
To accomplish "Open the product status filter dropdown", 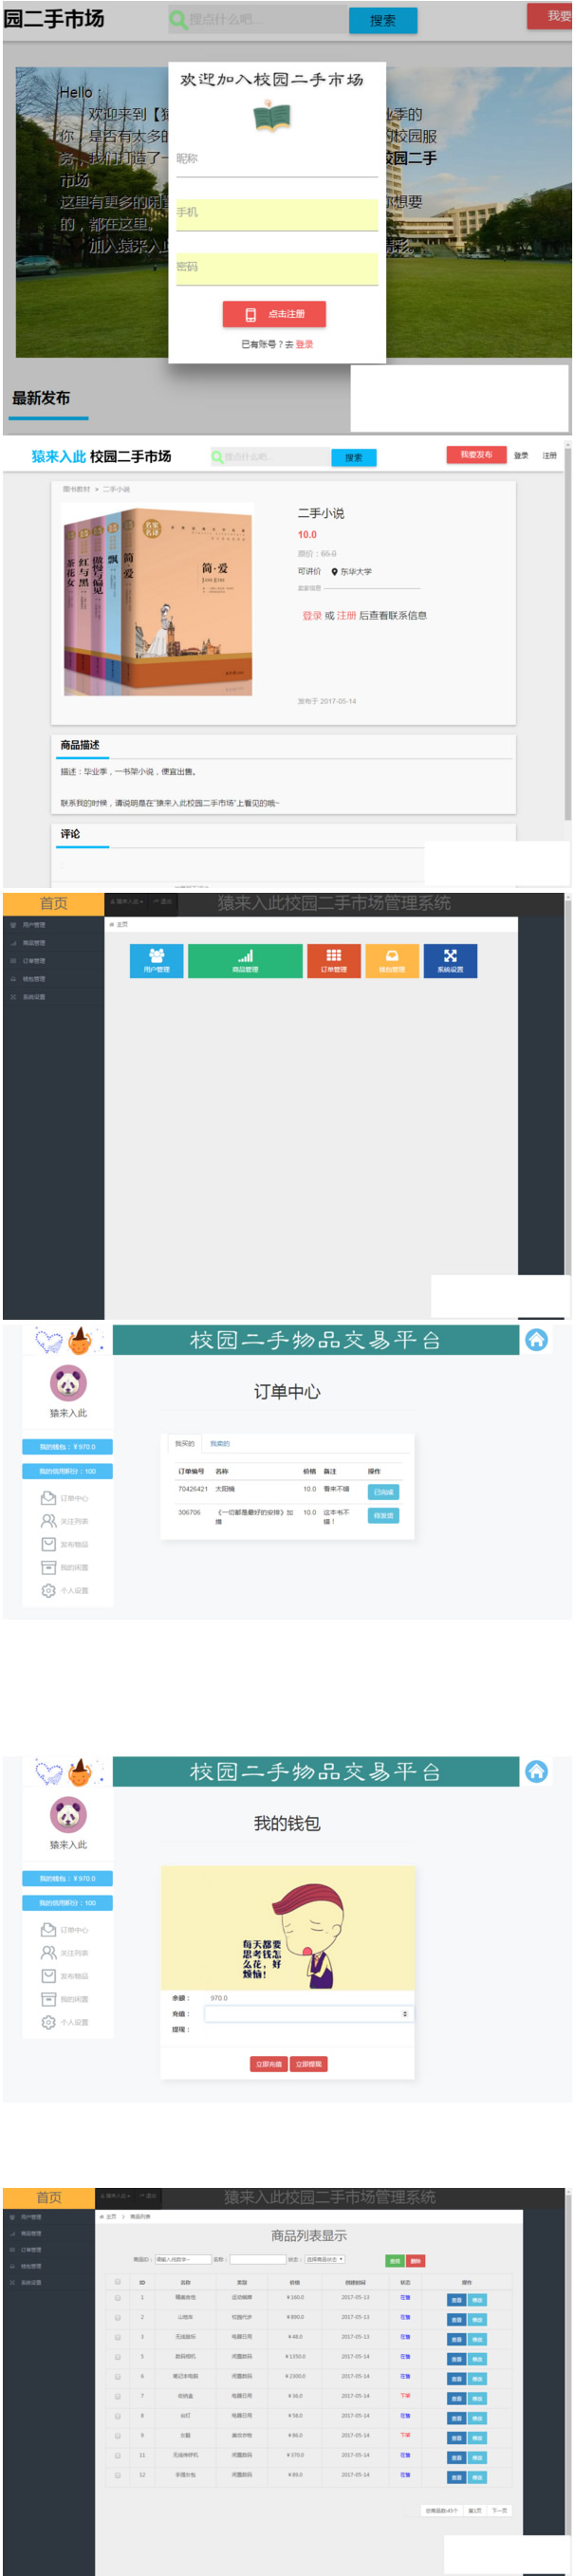I will [324, 2258].
